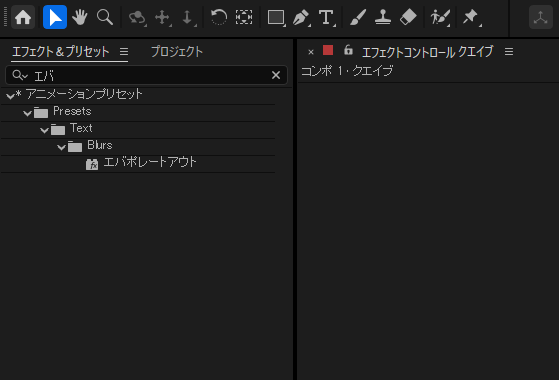
Task: Select the Hand tool
Action: pos(80,17)
